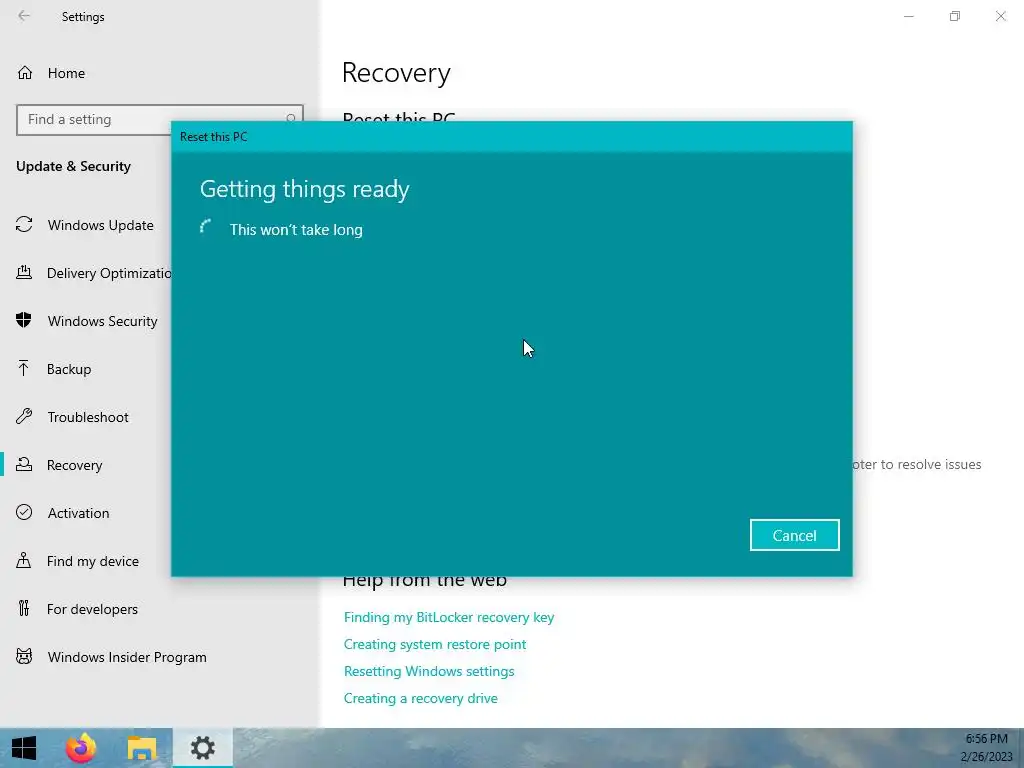Select the Delivery Optimization icon

24,272
